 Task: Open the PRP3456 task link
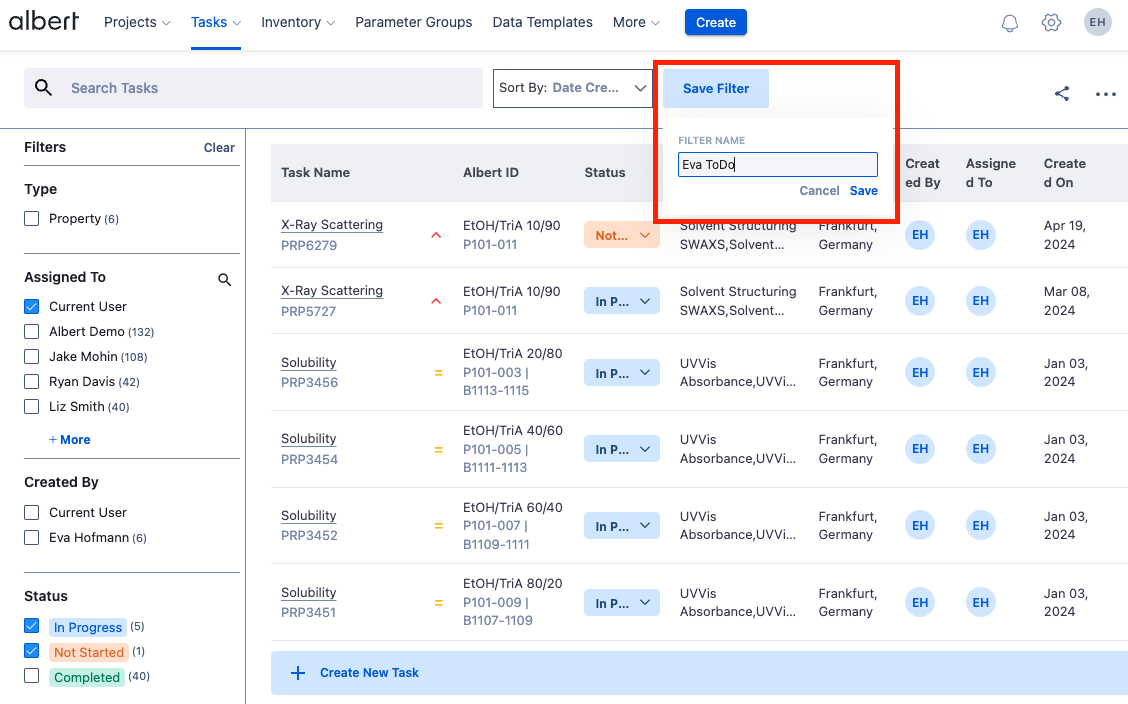click(x=309, y=382)
